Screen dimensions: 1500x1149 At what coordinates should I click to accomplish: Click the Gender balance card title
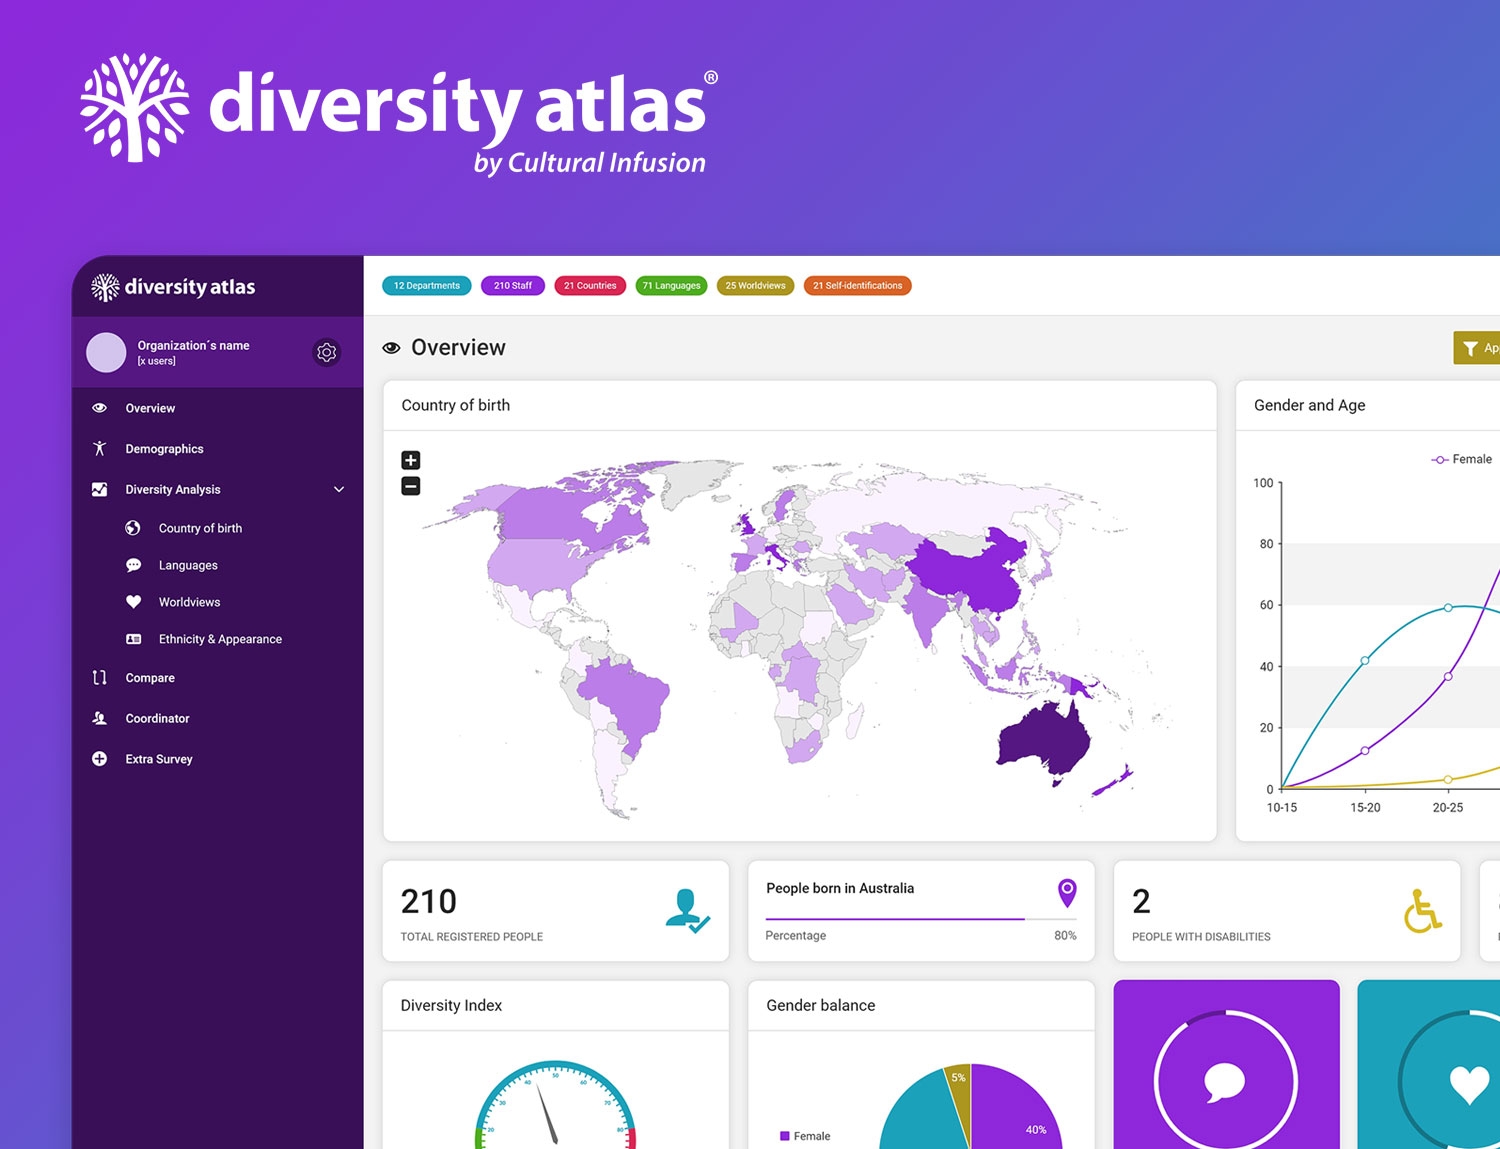(821, 1005)
